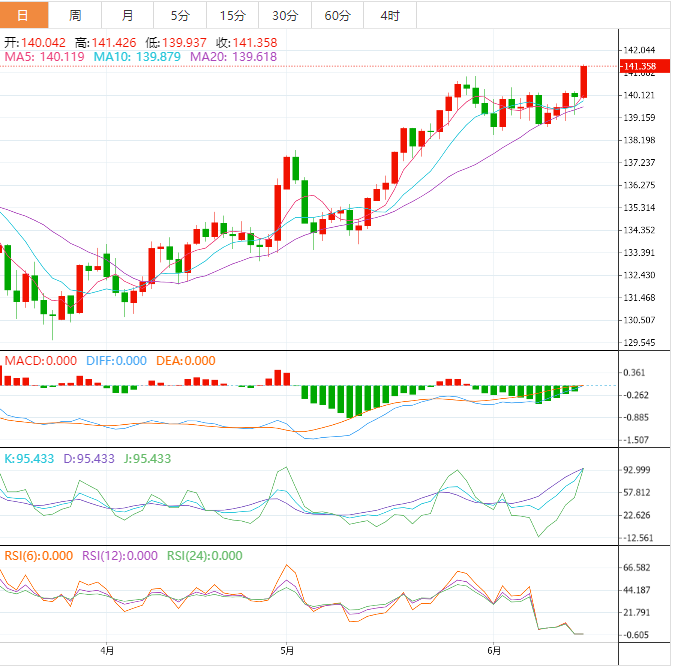Select the 日 daily chart tab
The width and height of the screenshot is (674, 670).
23,15
